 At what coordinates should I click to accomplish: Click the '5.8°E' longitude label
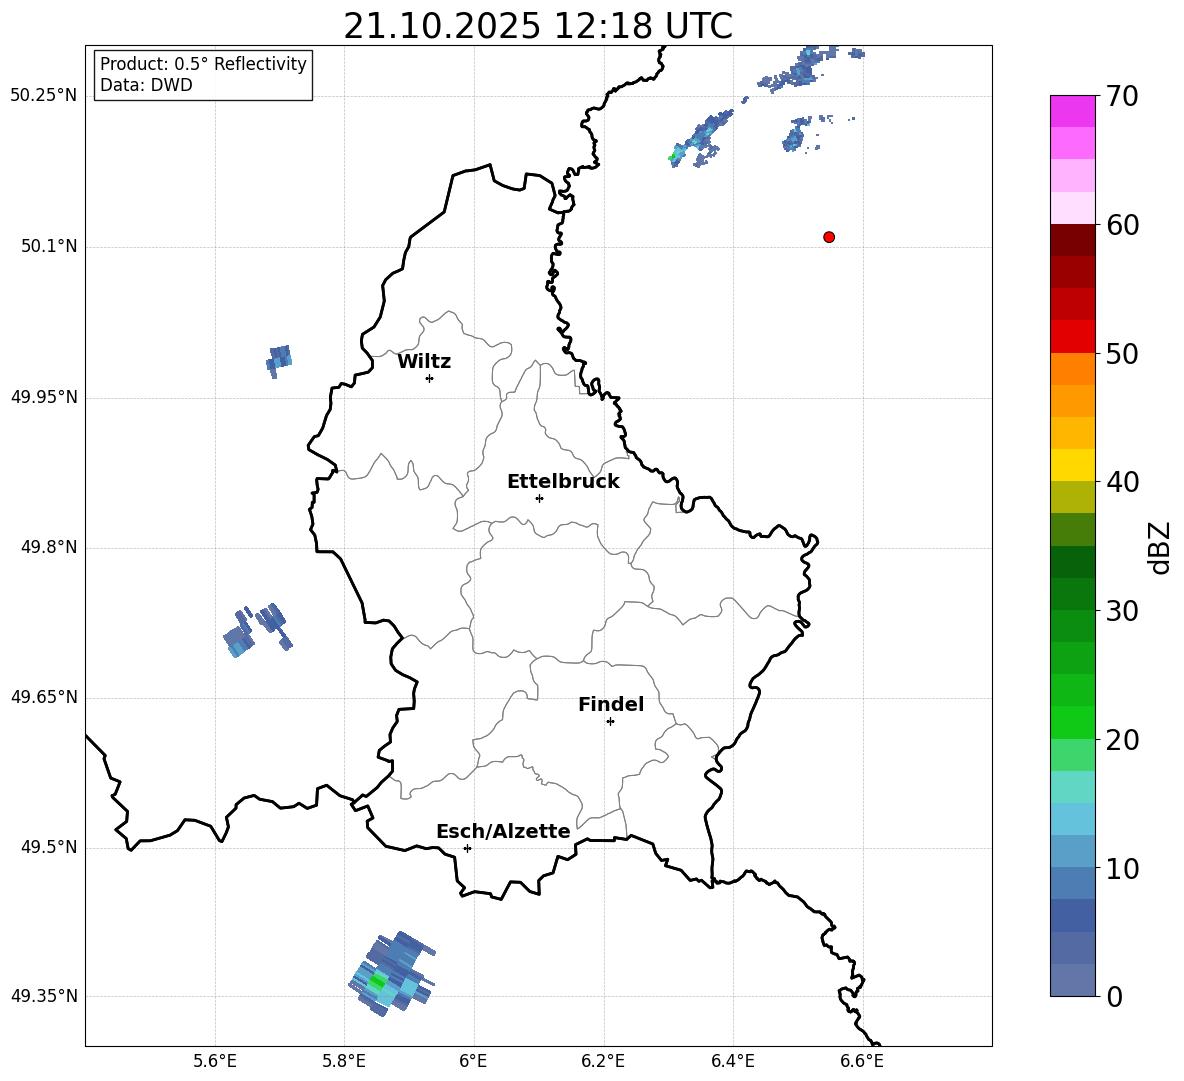pos(344,1061)
